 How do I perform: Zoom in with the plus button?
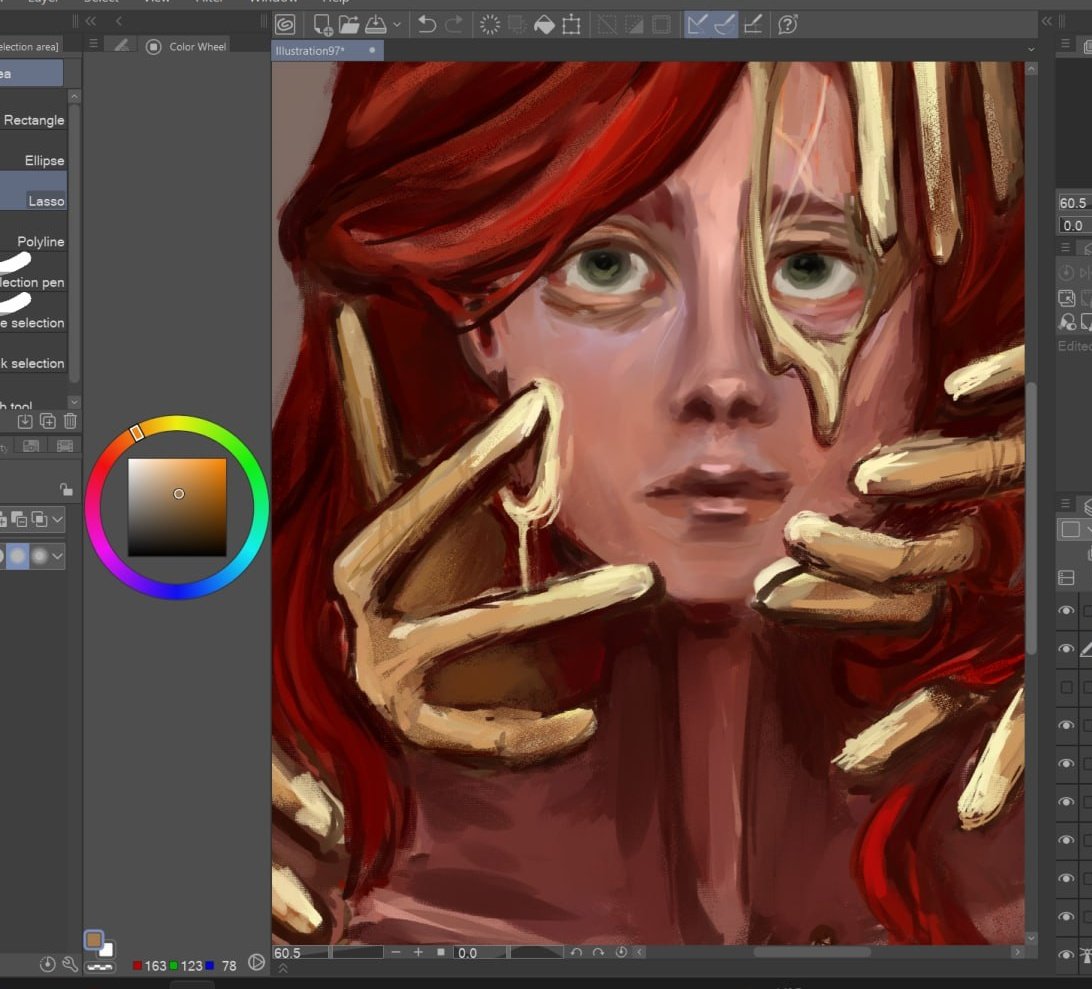pyautogui.click(x=418, y=952)
